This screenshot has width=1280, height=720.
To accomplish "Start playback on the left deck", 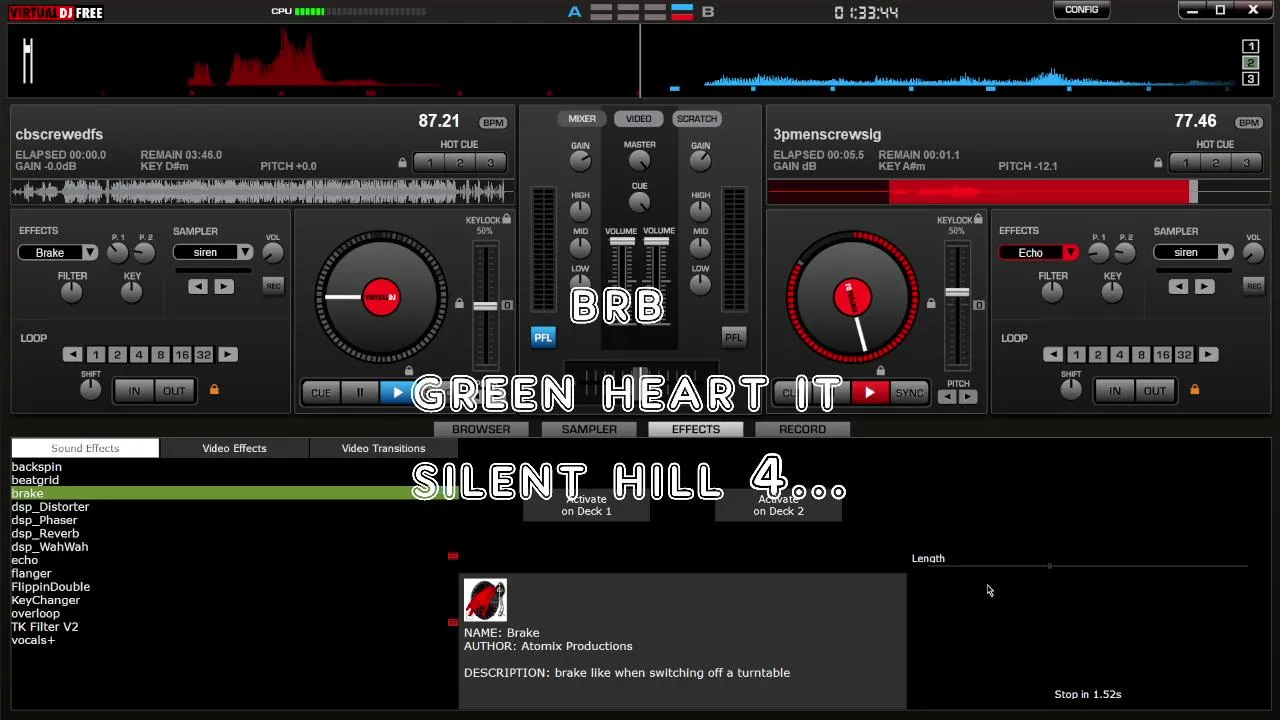I will [398, 393].
